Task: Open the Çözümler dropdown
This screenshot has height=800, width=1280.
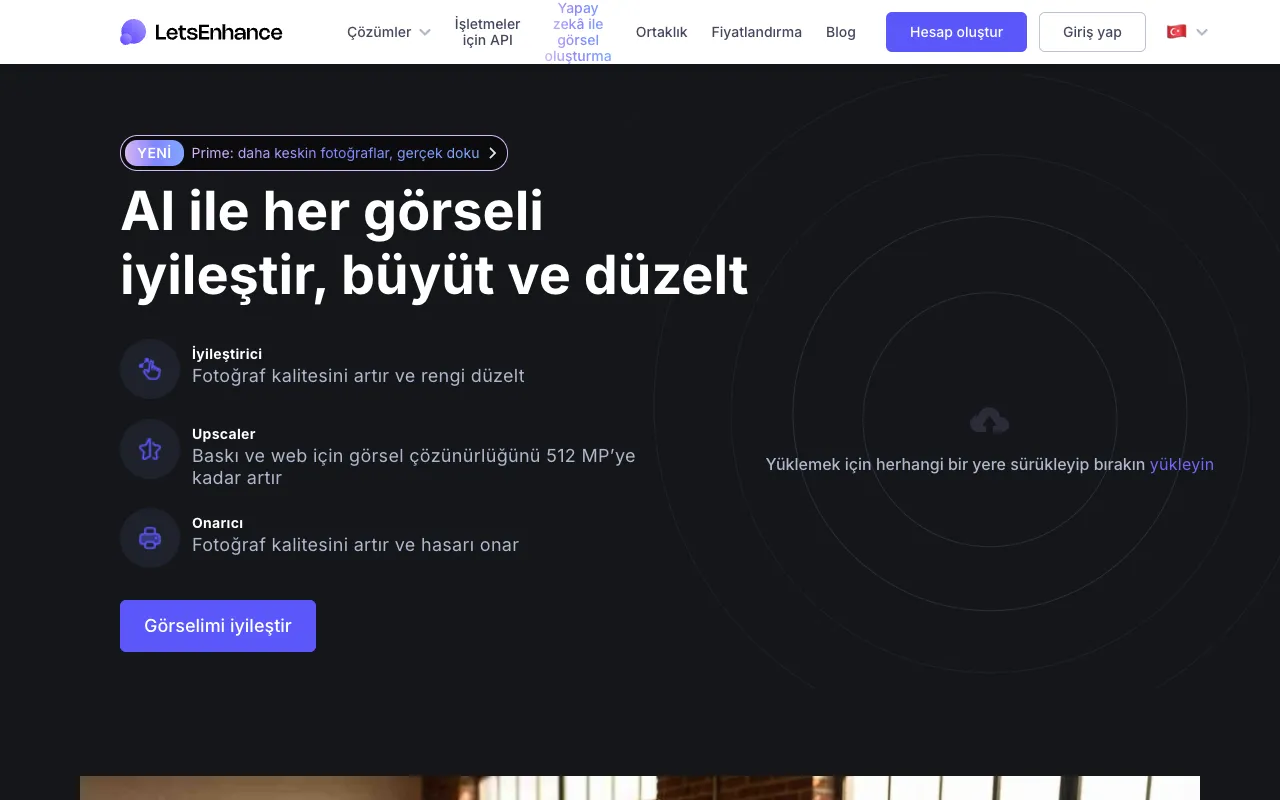Action: (388, 32)
